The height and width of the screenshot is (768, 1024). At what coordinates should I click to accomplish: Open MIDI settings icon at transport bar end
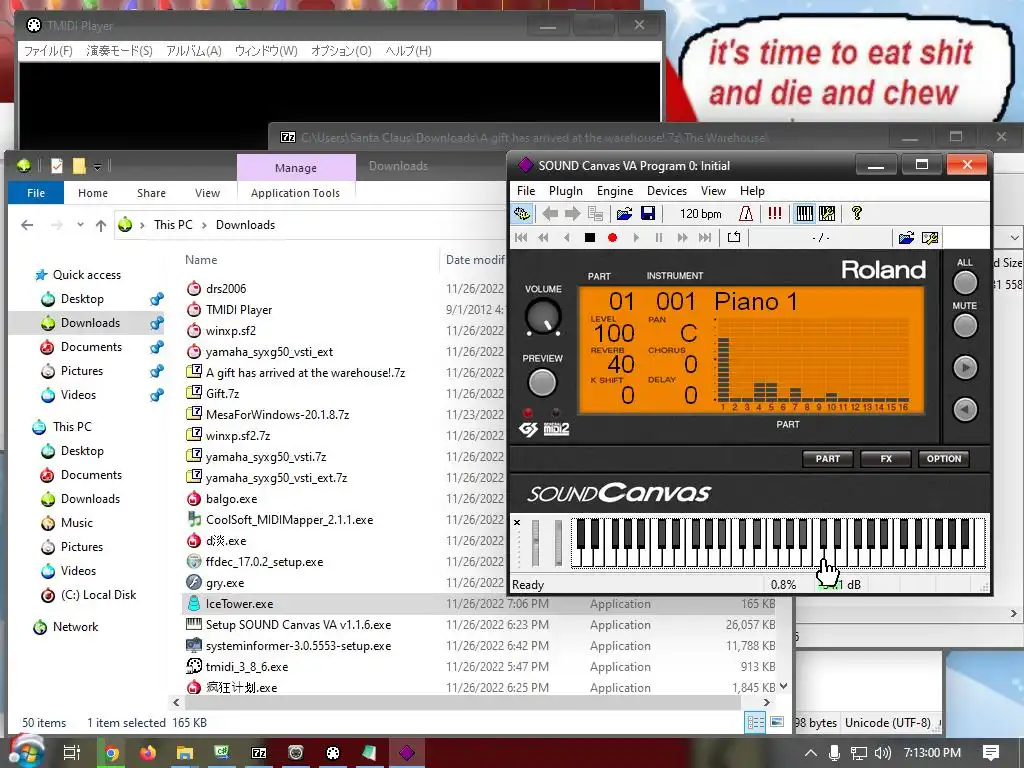(930, 238)
